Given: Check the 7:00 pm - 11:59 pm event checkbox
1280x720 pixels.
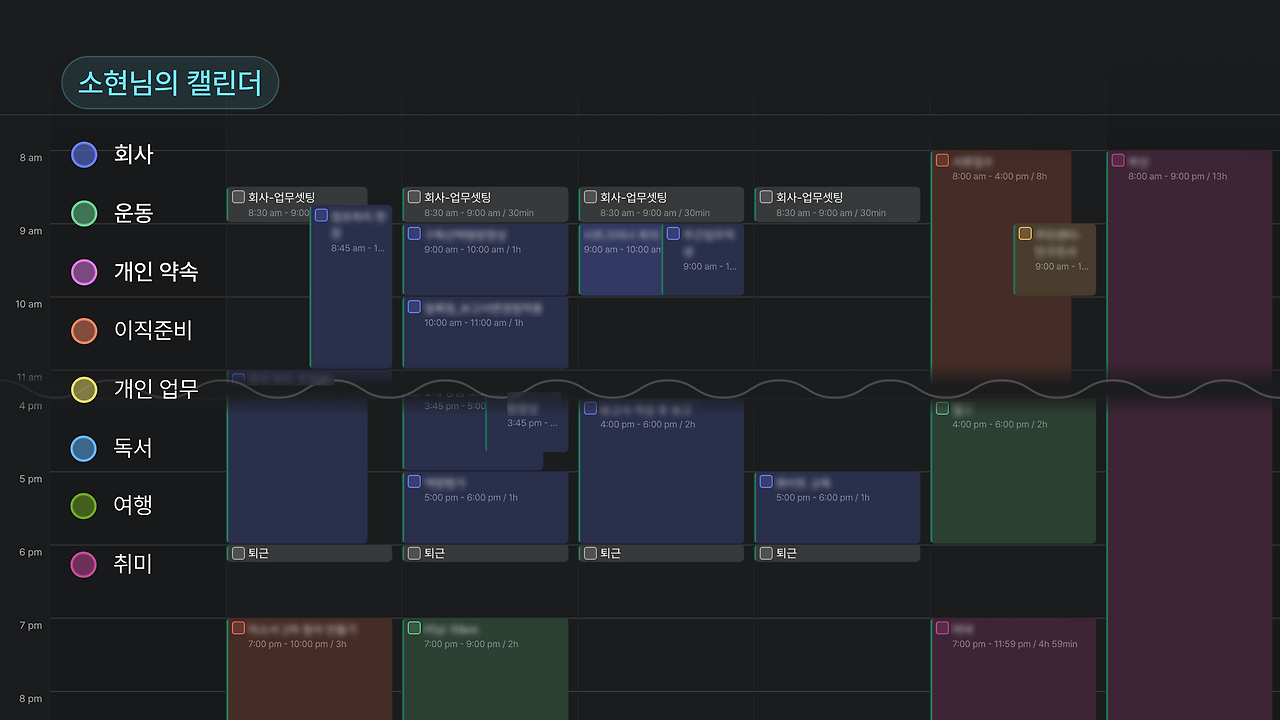Looking at the screenshot, I should pos(942,628).
